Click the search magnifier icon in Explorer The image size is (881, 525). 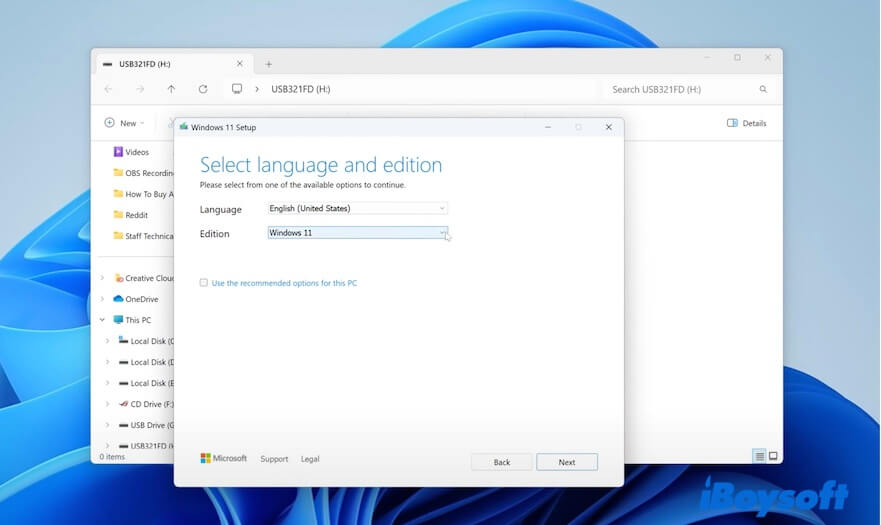point(763,89)
